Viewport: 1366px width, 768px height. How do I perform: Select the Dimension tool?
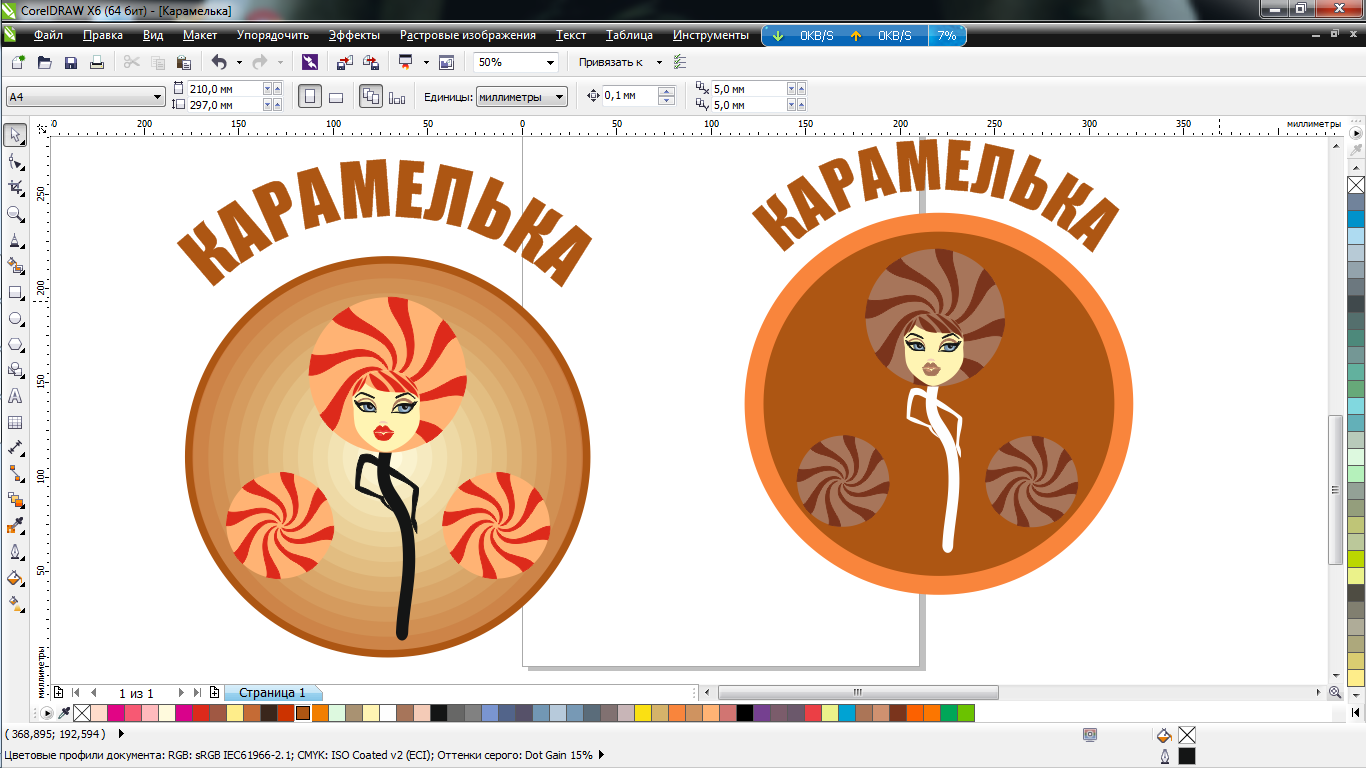click(15, 448)
